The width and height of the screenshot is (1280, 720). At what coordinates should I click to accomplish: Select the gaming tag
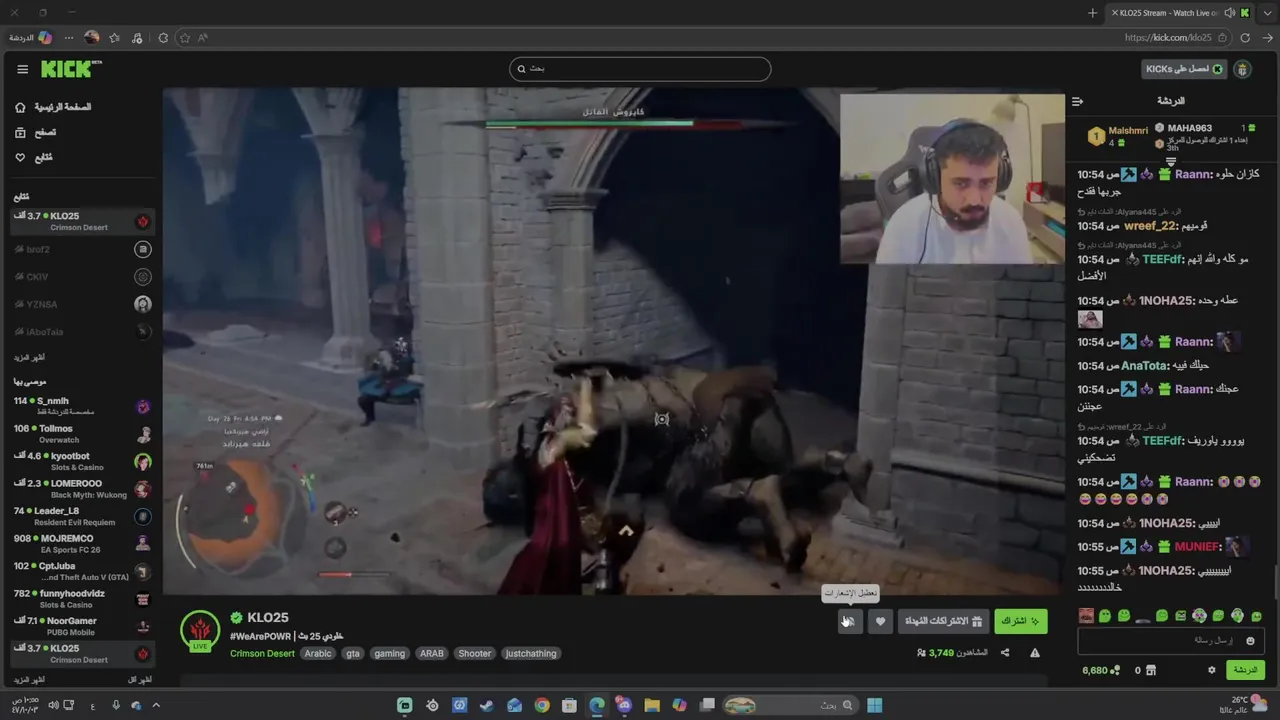pos(390,654)
